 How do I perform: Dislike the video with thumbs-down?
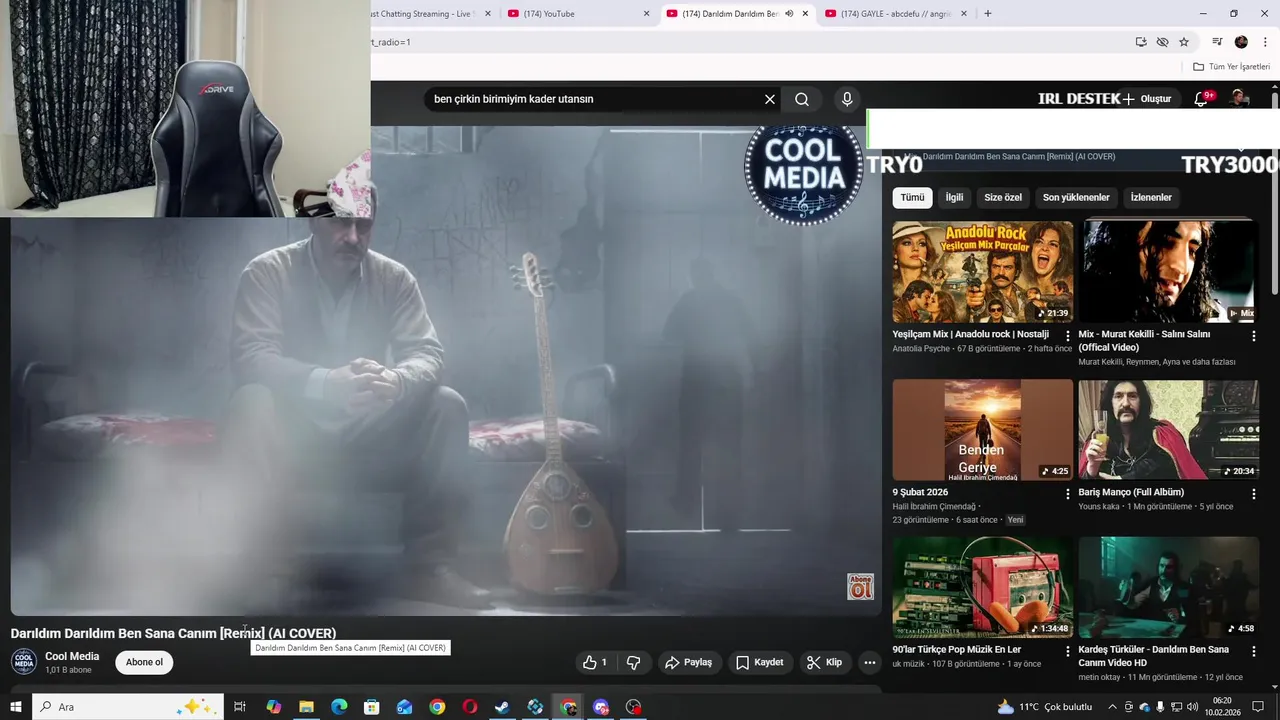pyautogui.click(x=633, y=662)
